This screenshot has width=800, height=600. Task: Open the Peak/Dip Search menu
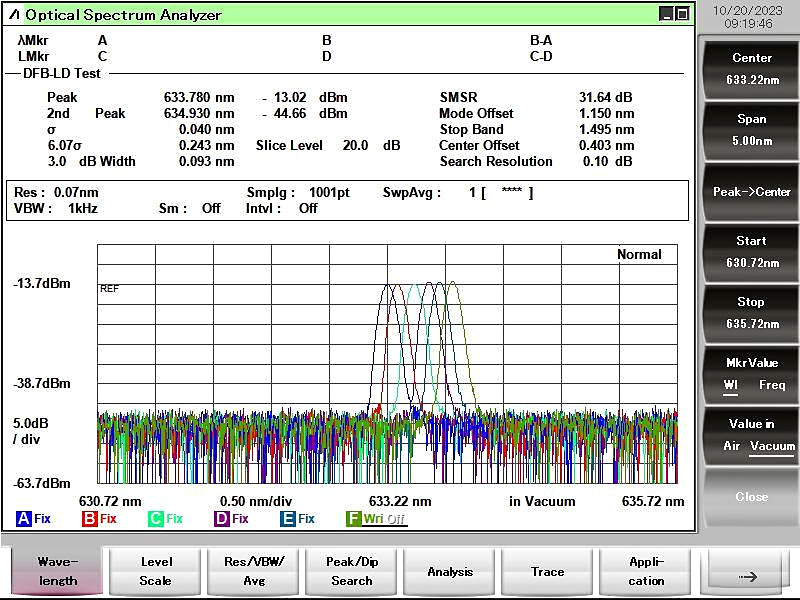[x=352, y=571]
